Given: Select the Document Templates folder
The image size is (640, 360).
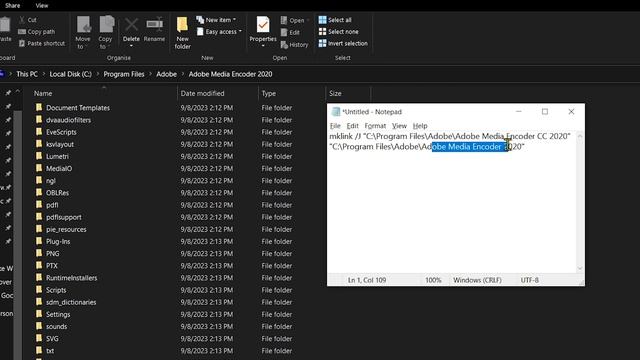Looking at the screenshot, I should coord(78,108).
